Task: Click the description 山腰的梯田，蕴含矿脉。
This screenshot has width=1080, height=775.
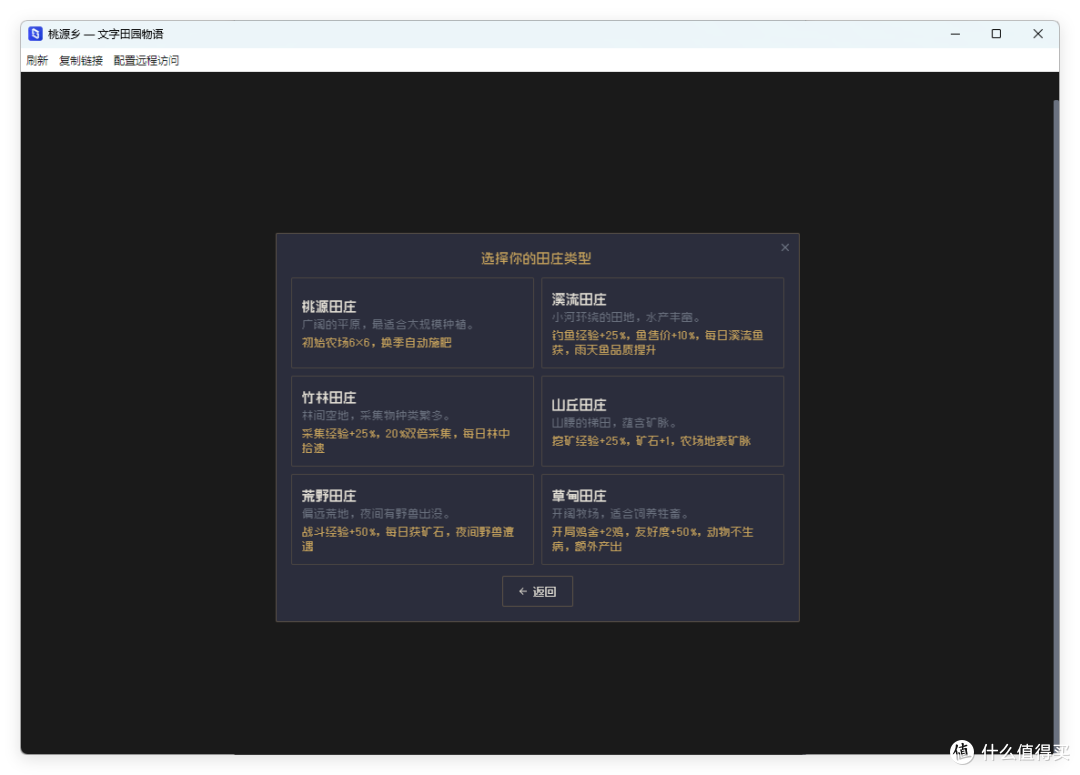Action: 614,423
